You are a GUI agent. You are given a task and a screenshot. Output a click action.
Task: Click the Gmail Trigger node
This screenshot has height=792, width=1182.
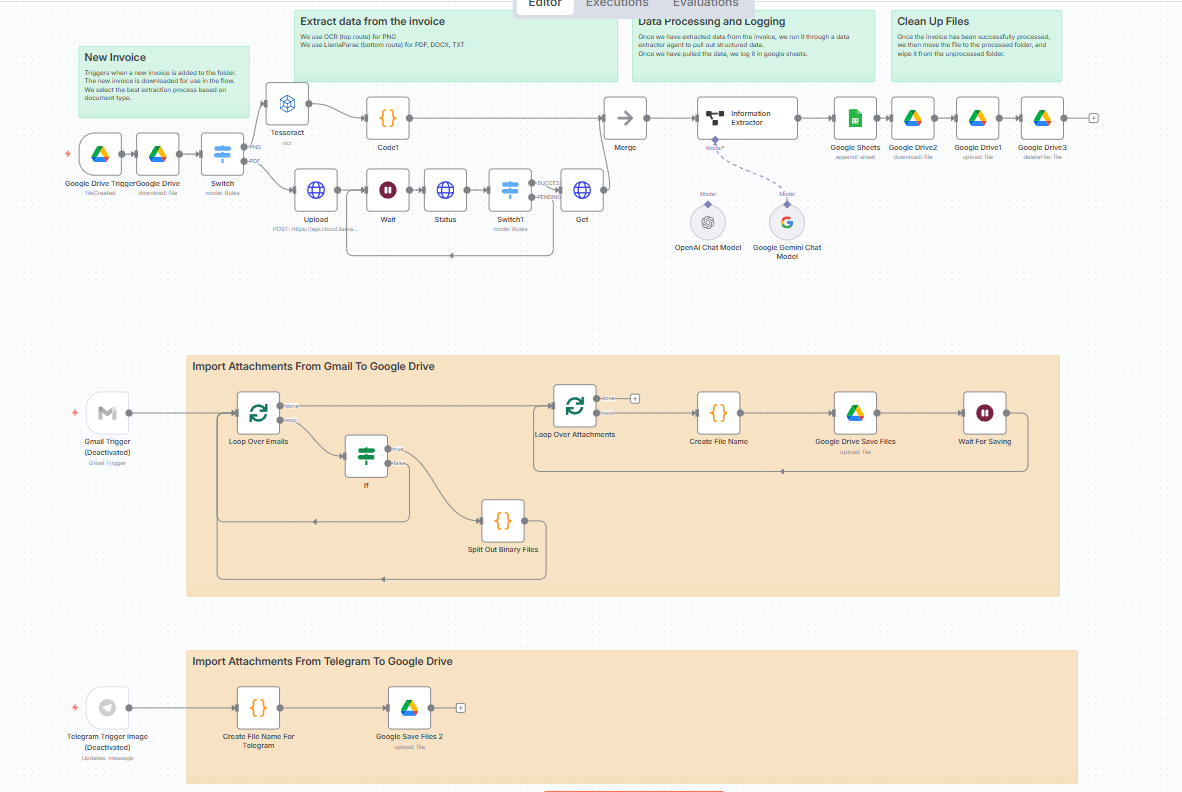coord(107,412)
